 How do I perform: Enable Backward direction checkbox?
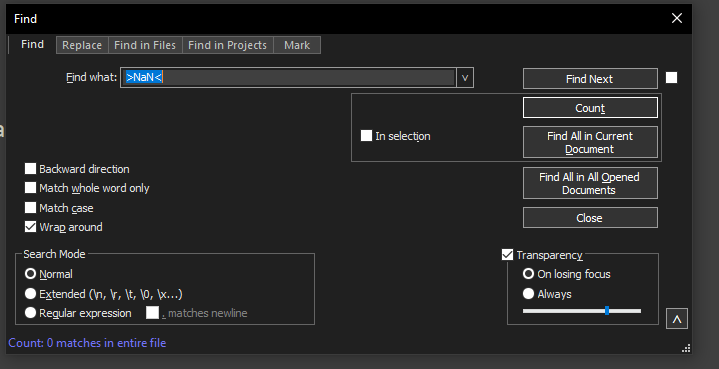pos(30,169)
